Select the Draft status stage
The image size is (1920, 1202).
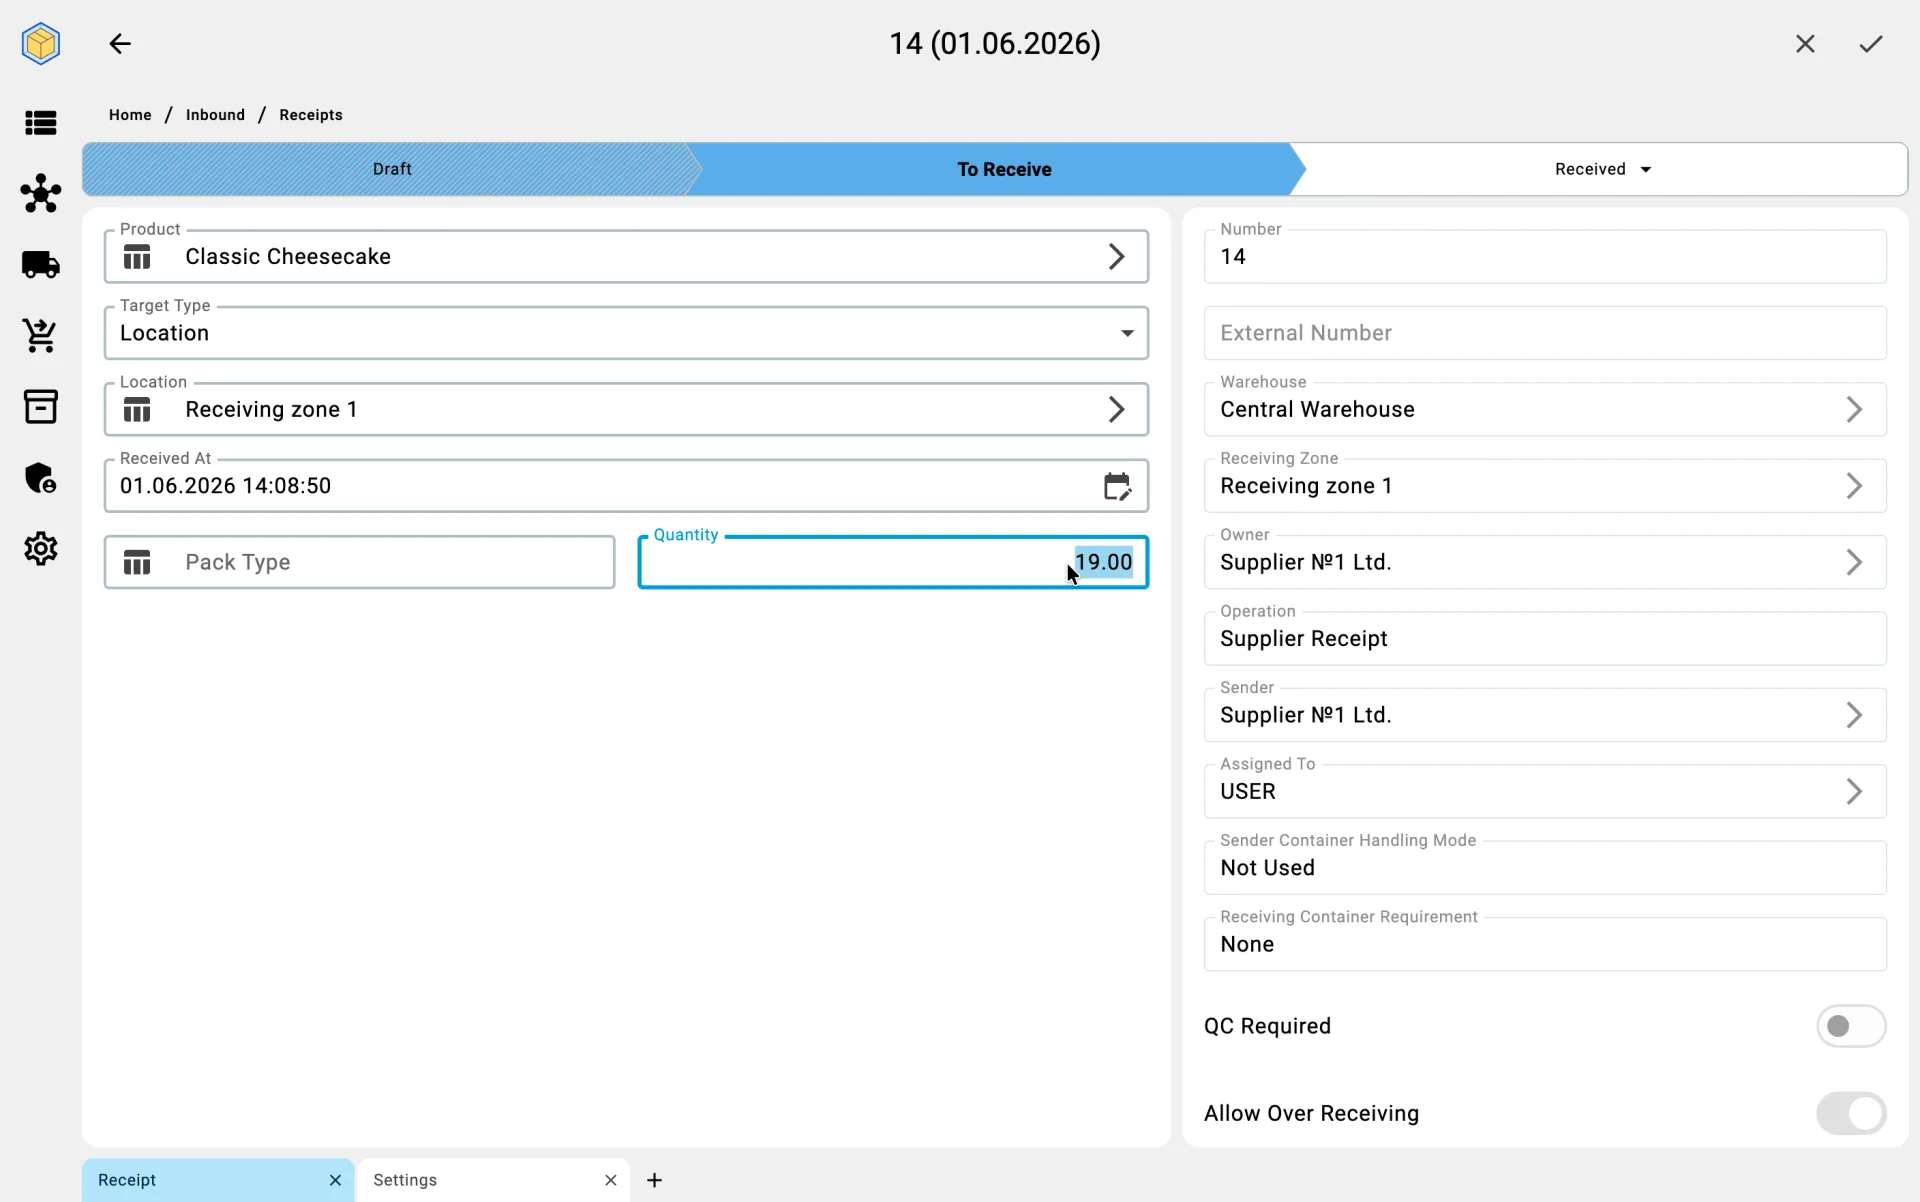392,169
